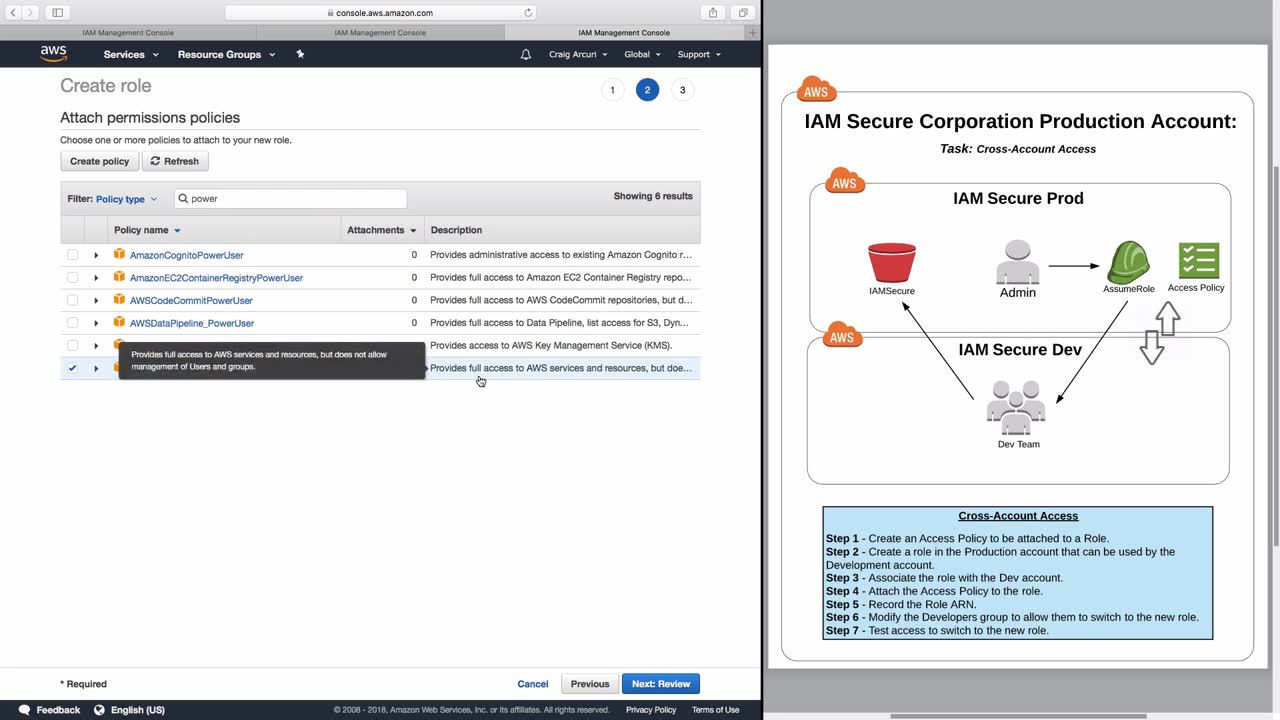Click the green Access Policy checklist icon
The height and width of the screenshot is (720, 1280).
(1198, 261)
